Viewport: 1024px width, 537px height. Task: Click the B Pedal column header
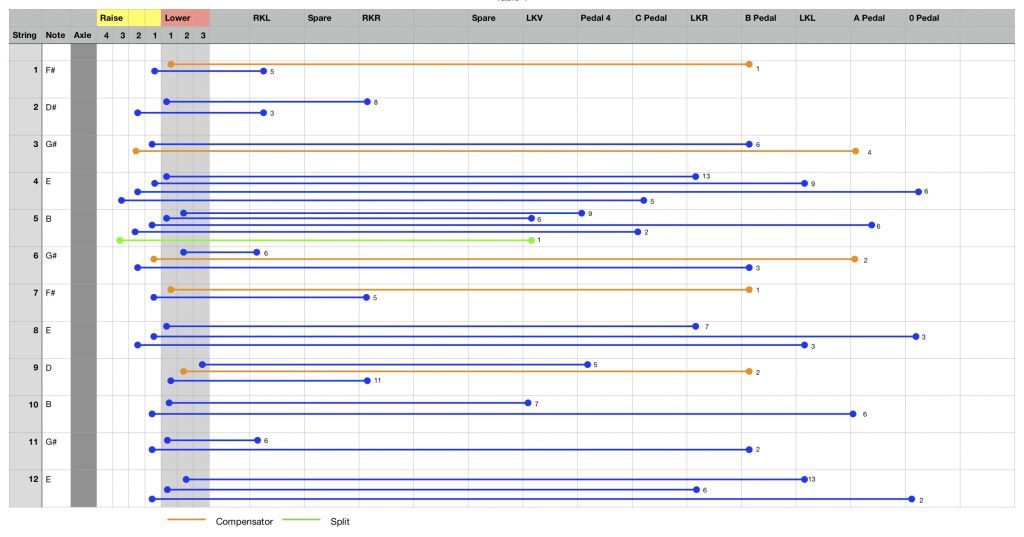[760, 18]
